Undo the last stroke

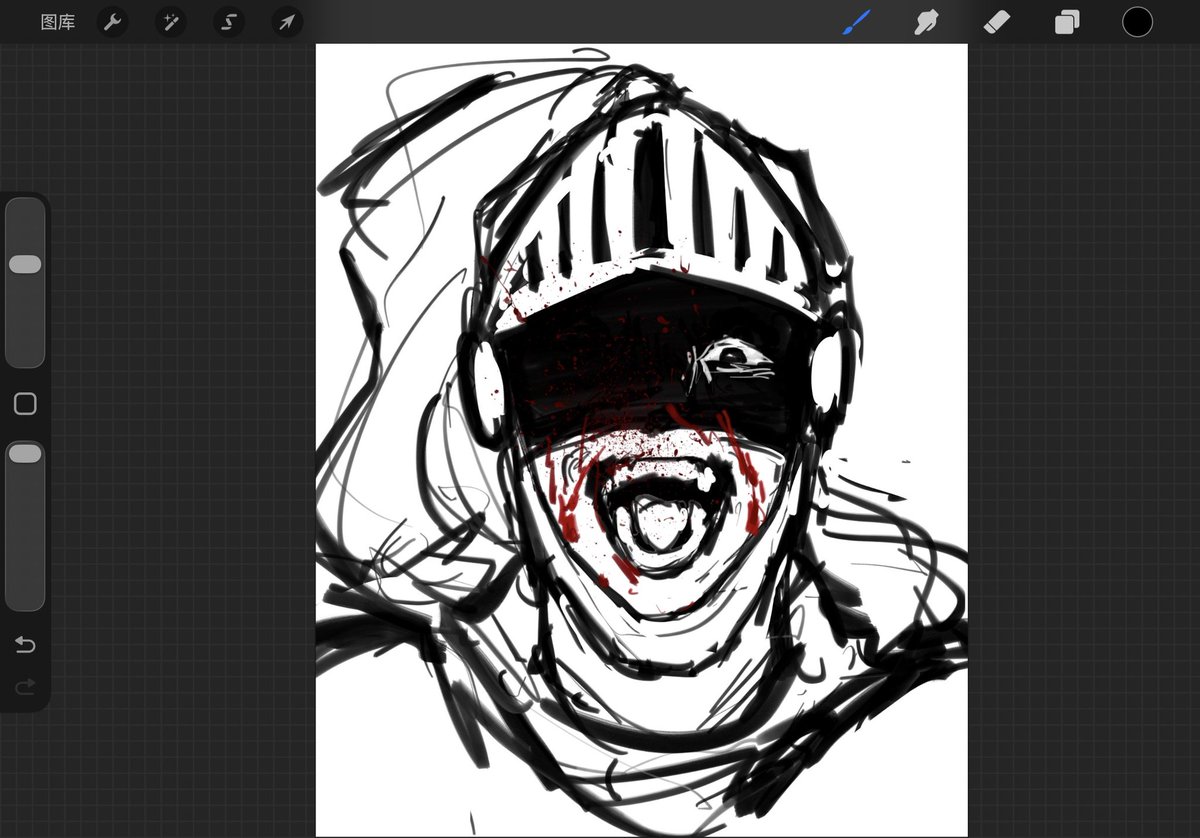[25, 645]
